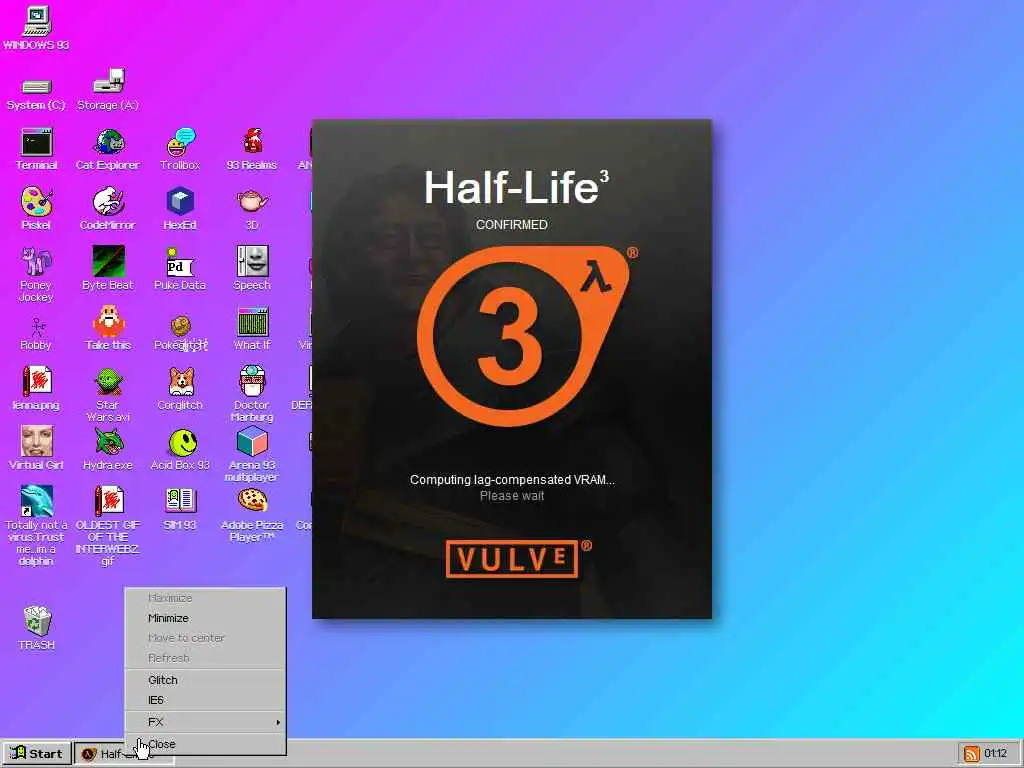Click the RSS feed tray icon
The image size is (1024, 768).
coord(971,754)
